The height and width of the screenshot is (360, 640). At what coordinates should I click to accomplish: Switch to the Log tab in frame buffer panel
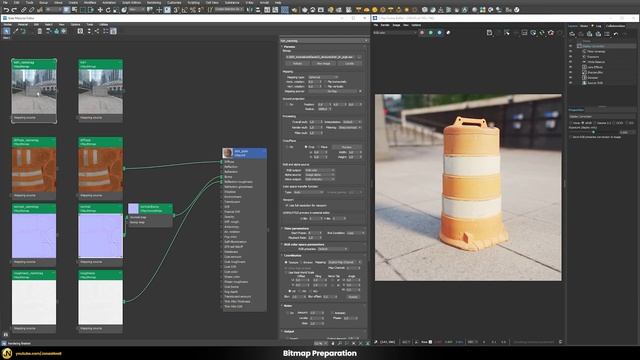point(598,26)
